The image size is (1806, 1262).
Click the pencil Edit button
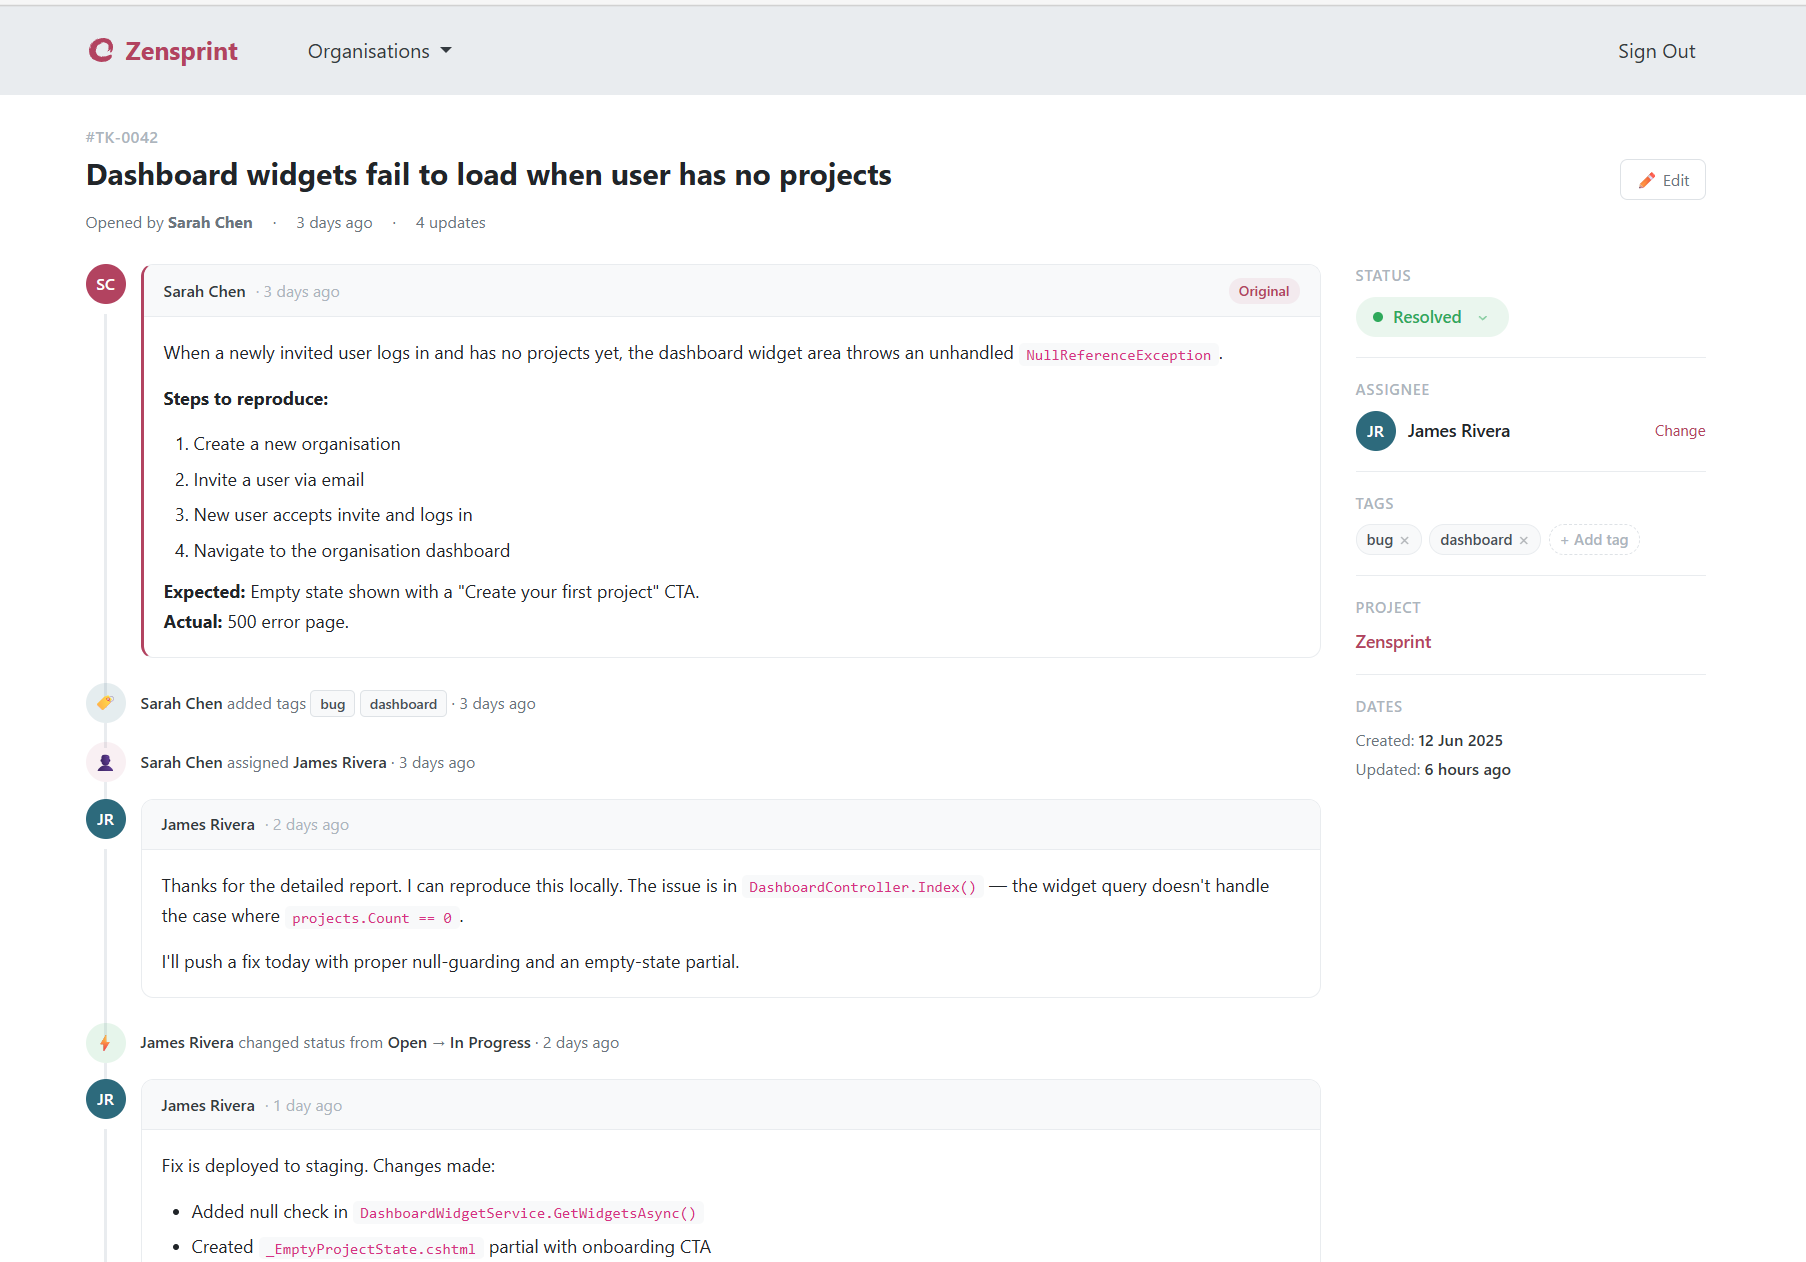click(1662, 180)
